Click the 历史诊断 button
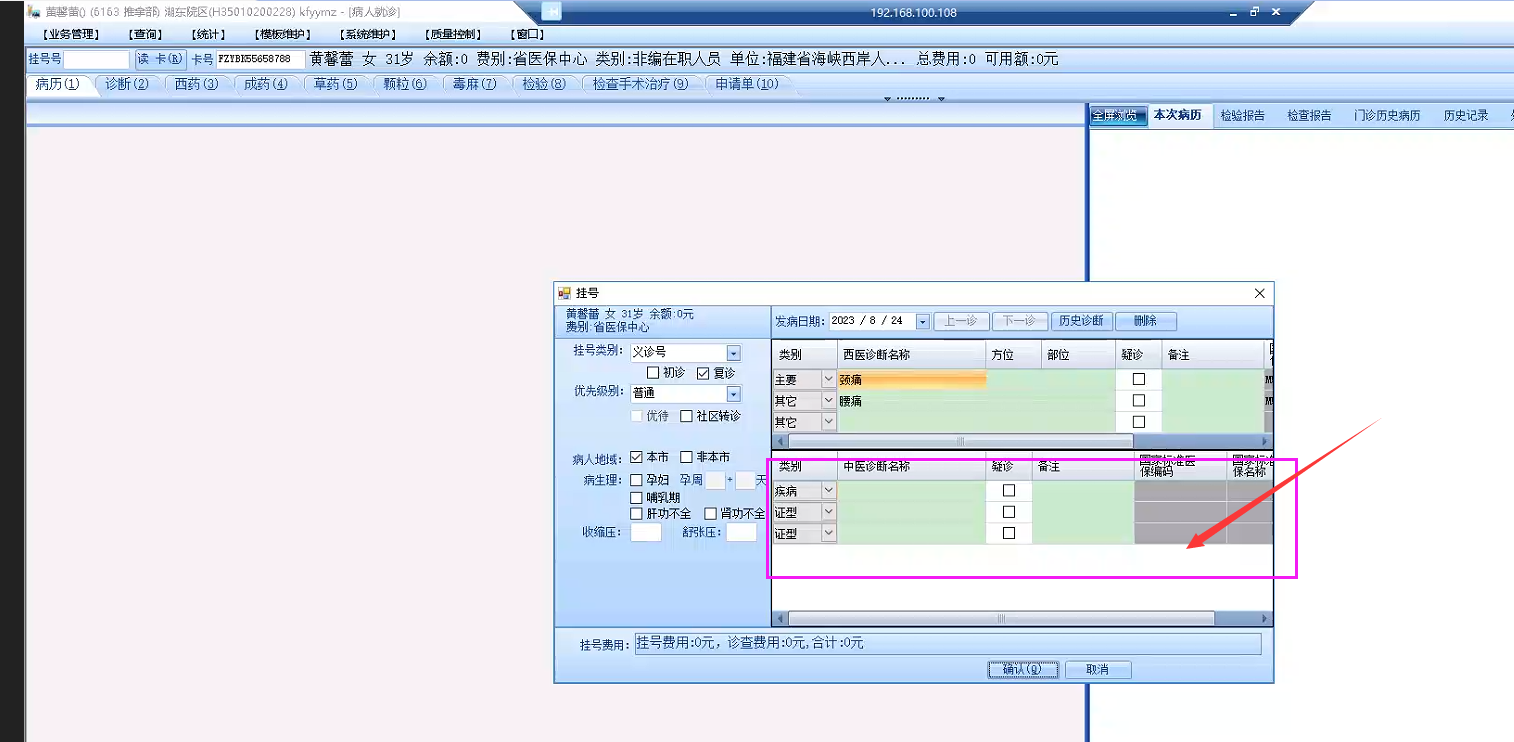 point(1081,321)
